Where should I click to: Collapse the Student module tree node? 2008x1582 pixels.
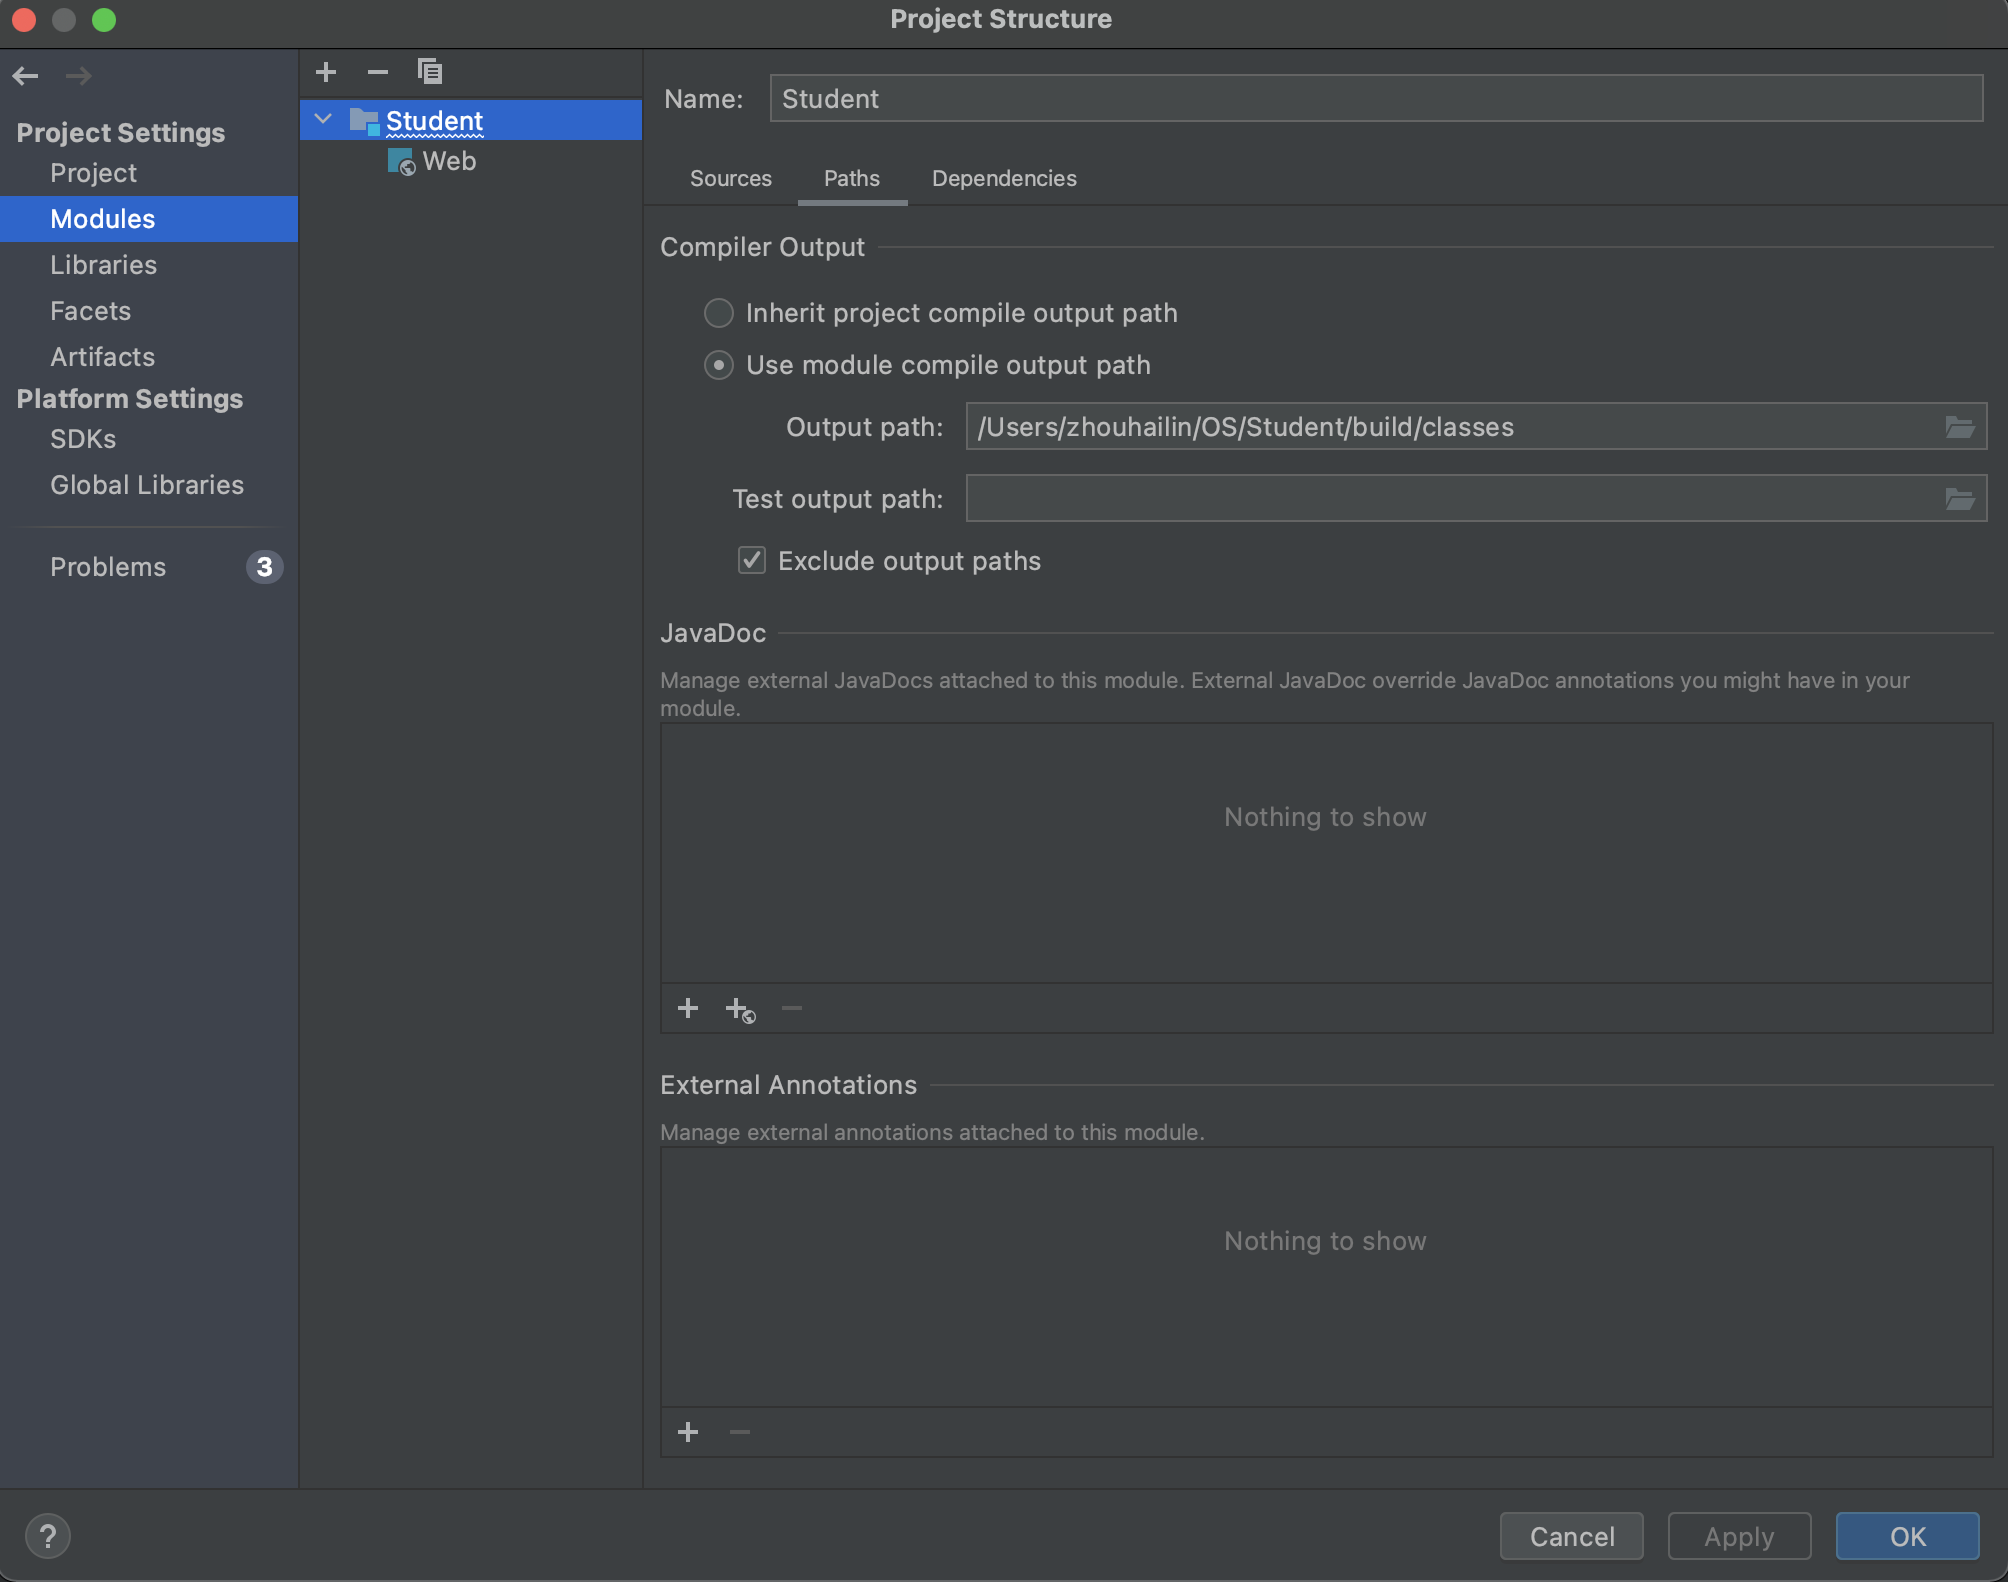point(323,119)
